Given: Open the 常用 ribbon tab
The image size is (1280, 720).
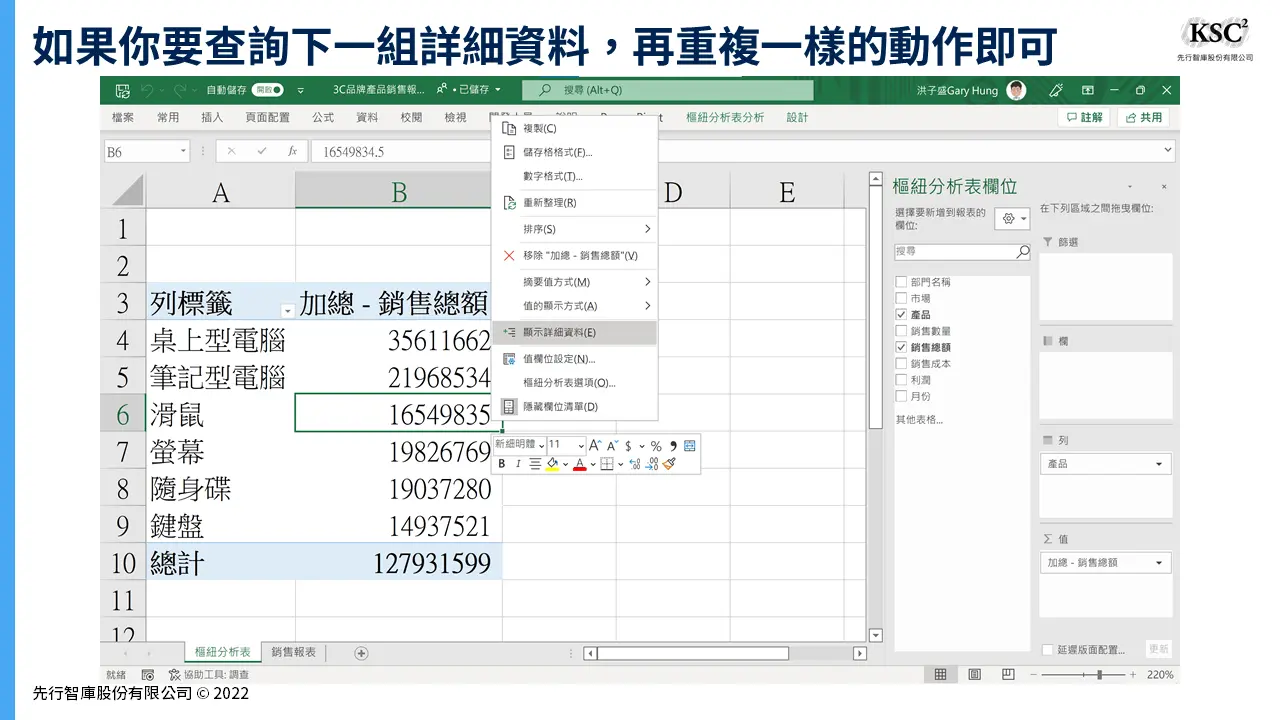Looking at the screenshot, I should click(x=168, y=117).
